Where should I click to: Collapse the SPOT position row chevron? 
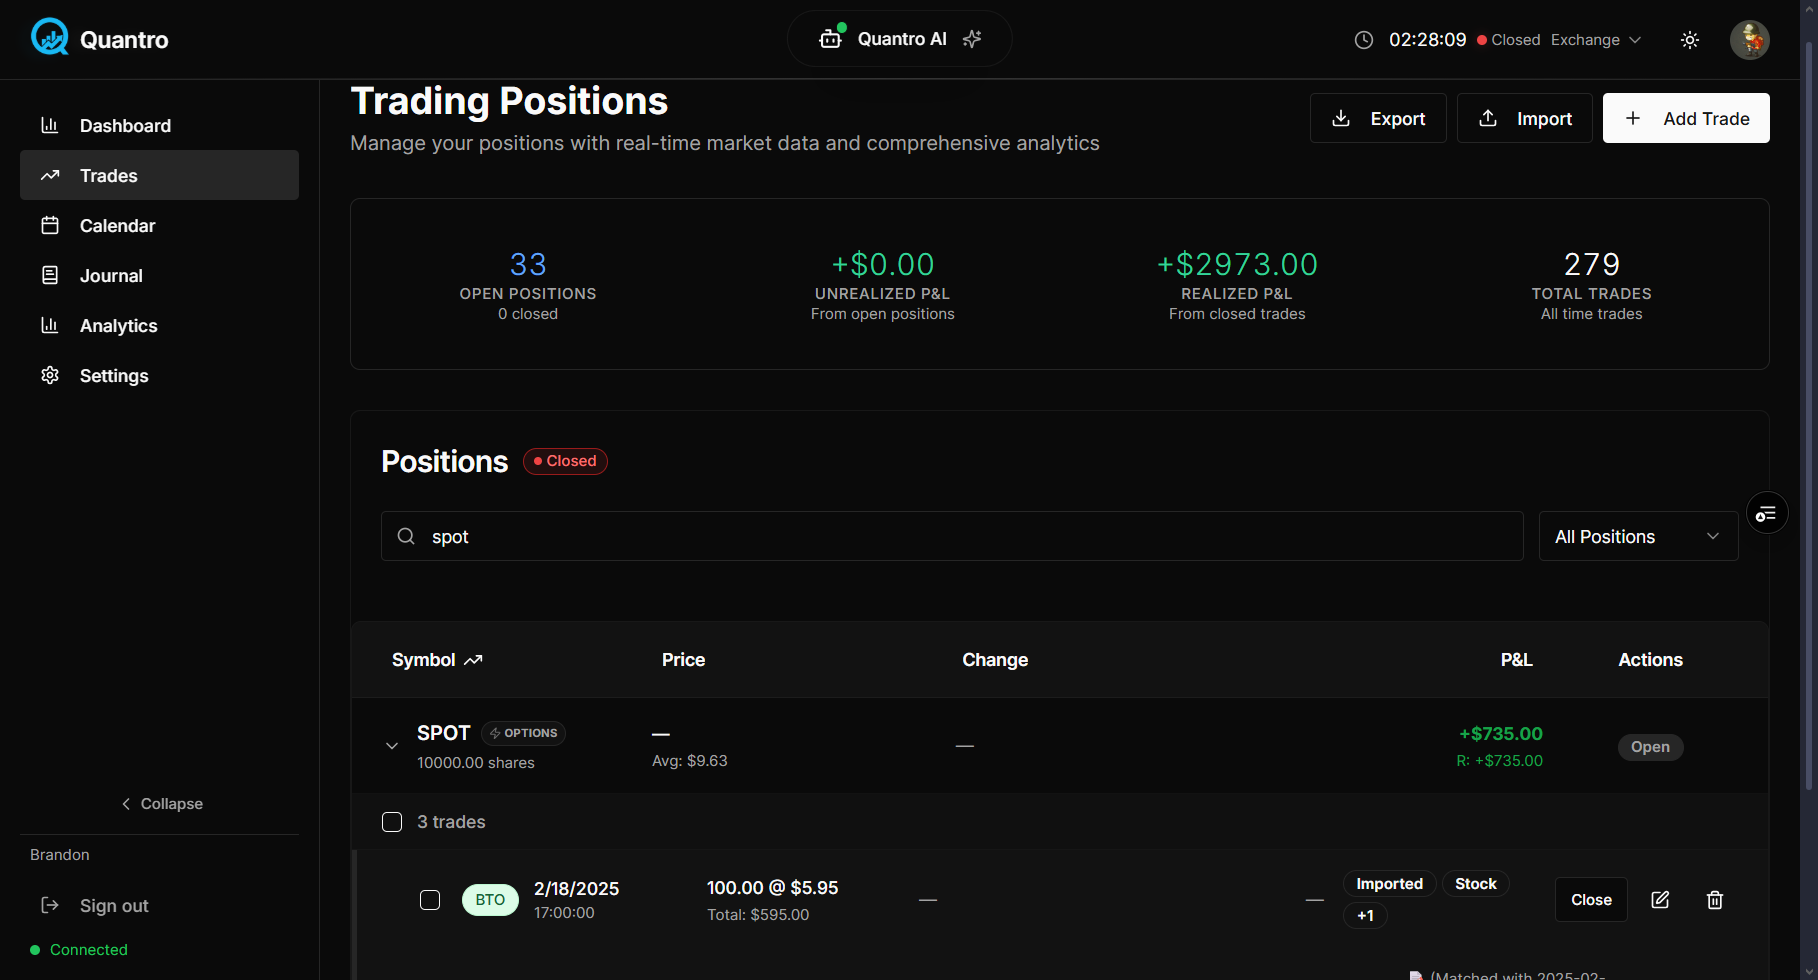point(392,746)
